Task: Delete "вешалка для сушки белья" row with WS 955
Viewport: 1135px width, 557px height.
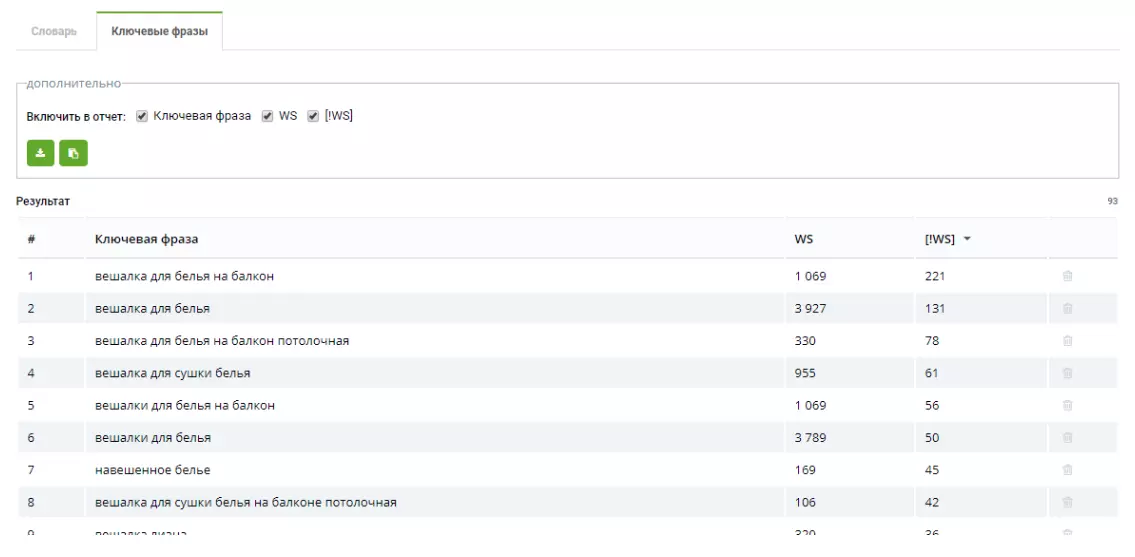Action: (1067, 373)
